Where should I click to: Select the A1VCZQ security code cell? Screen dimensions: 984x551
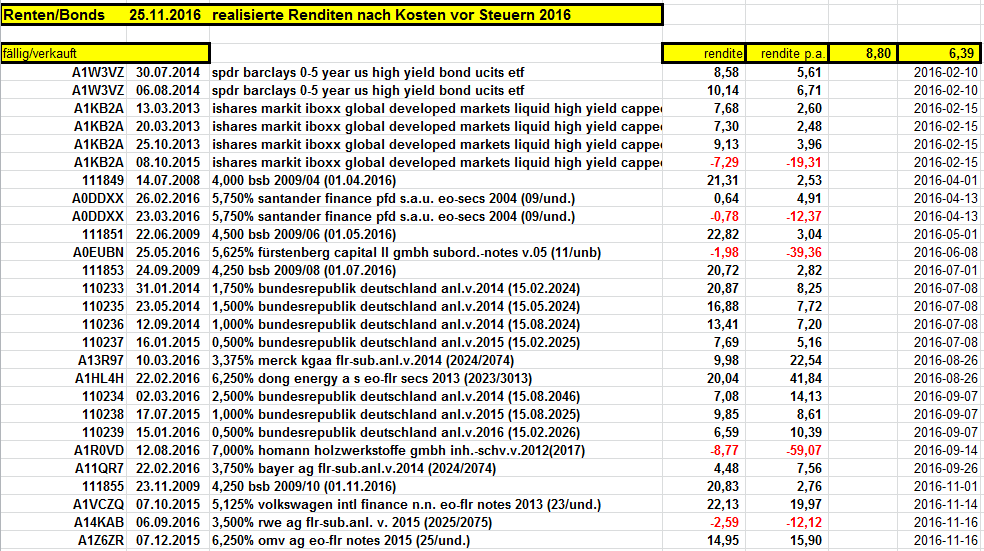click(64, 505)
